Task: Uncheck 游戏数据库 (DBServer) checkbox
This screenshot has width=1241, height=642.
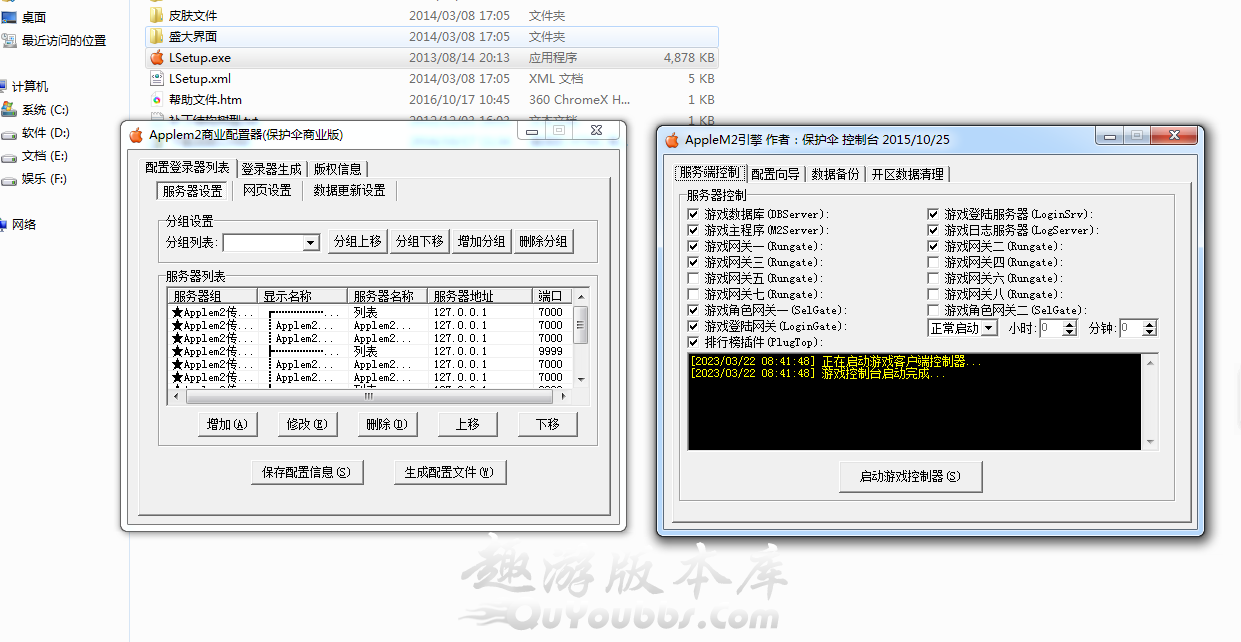Action: click(693, 214)
